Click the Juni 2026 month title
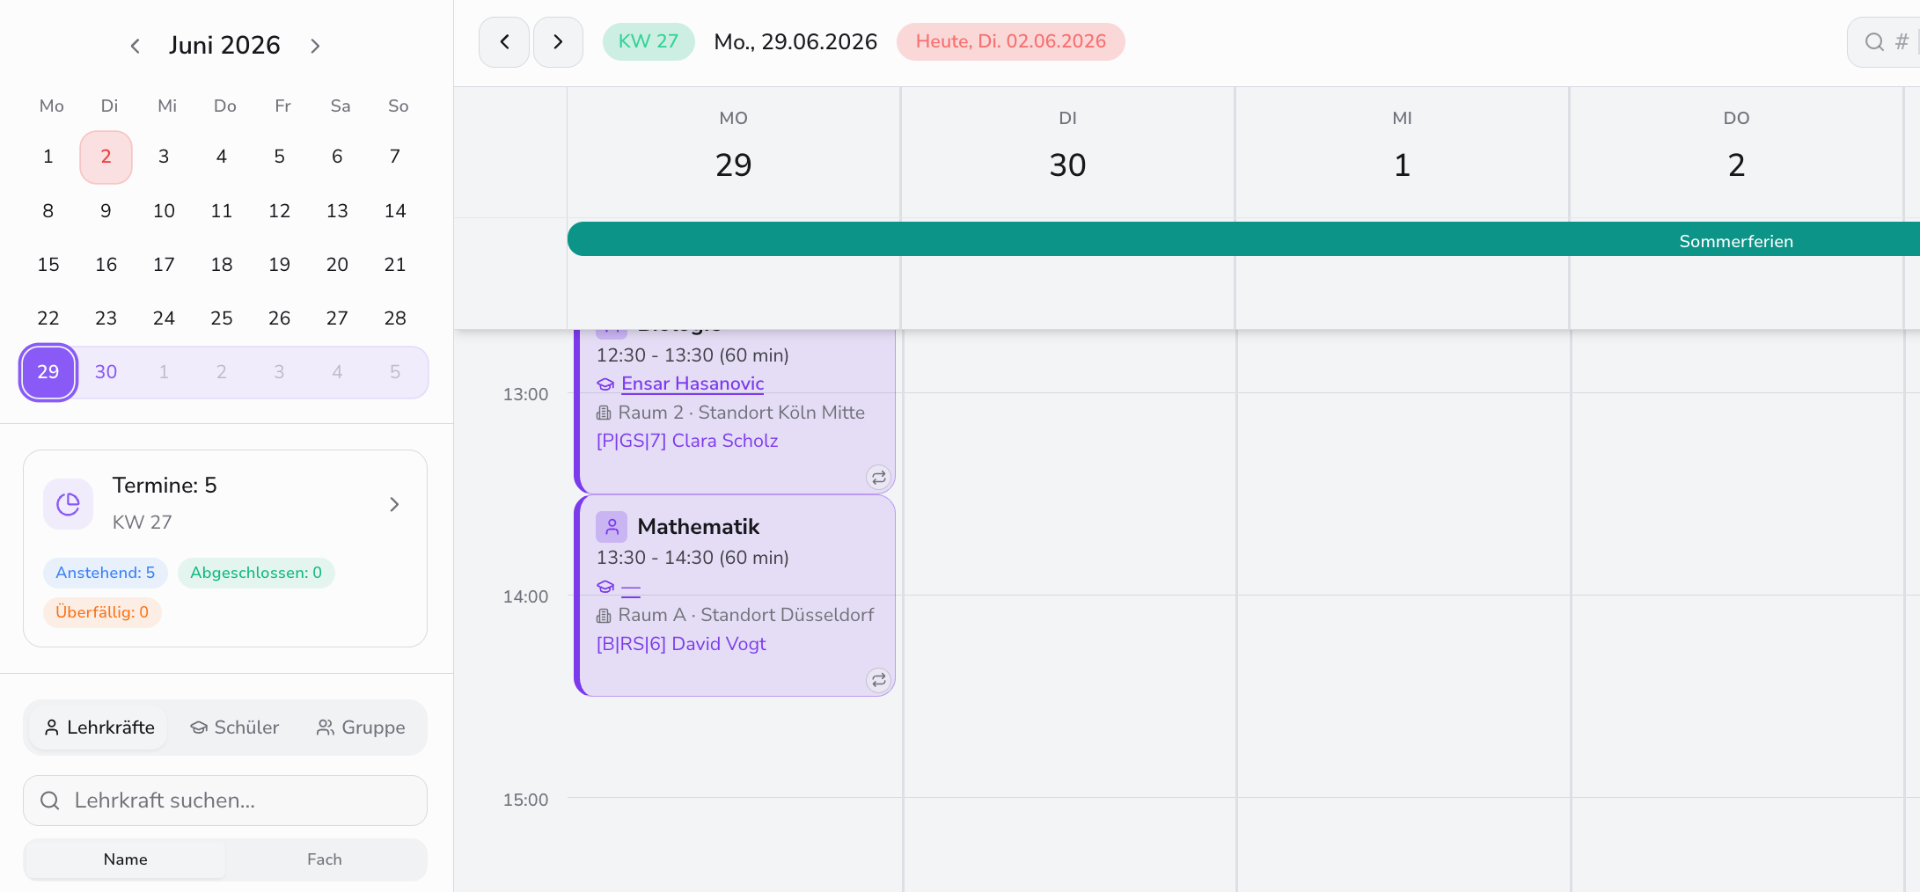This screenshot has width=1920, height=892. (x=225, y=46)
